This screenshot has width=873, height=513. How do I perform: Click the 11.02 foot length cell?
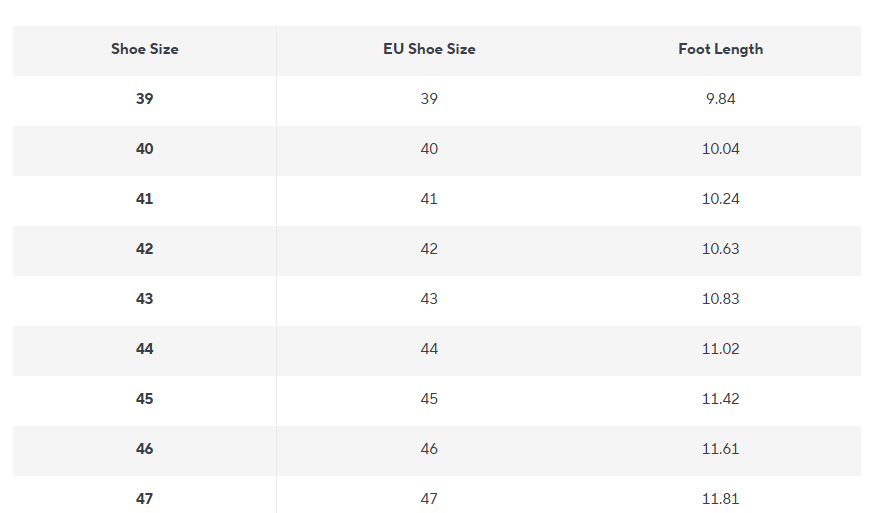720,349
